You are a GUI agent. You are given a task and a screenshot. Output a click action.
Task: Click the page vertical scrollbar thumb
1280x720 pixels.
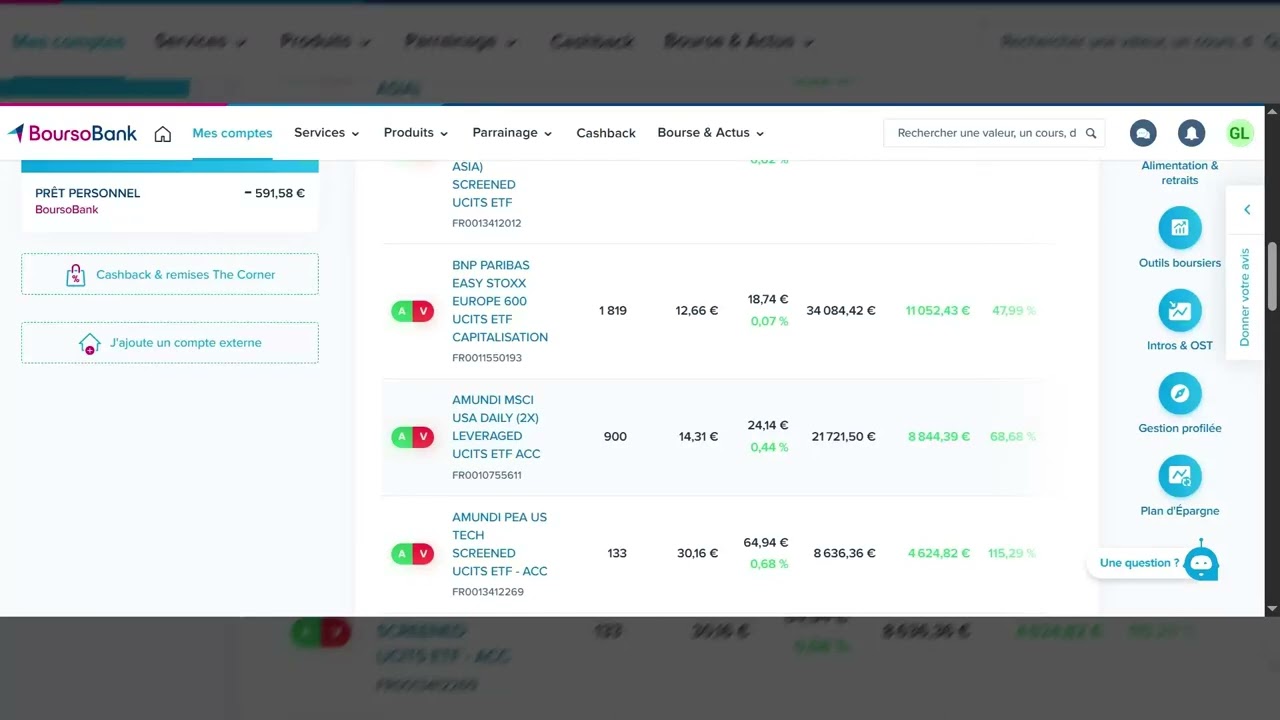click(x=1272, y=277)
